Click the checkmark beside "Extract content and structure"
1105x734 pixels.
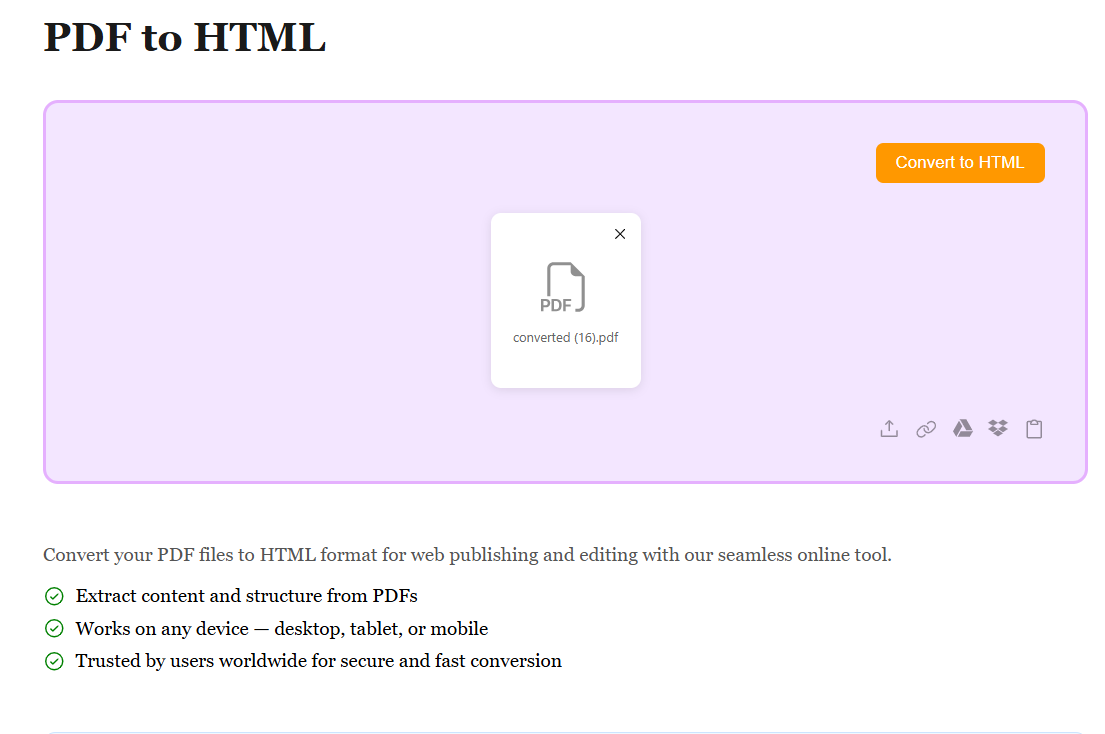54,597
